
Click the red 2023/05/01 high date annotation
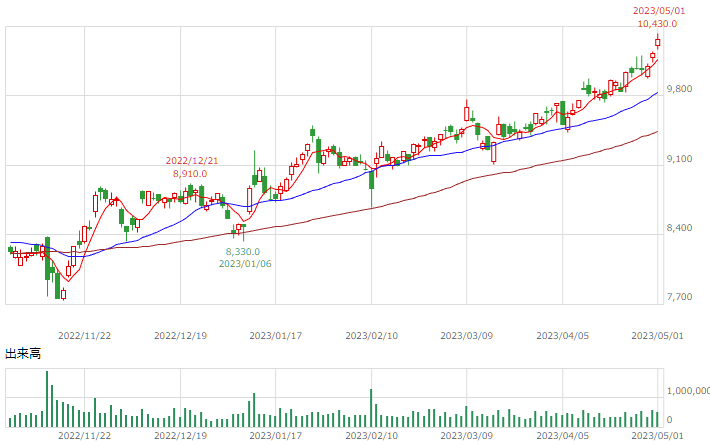coord(659,10)
